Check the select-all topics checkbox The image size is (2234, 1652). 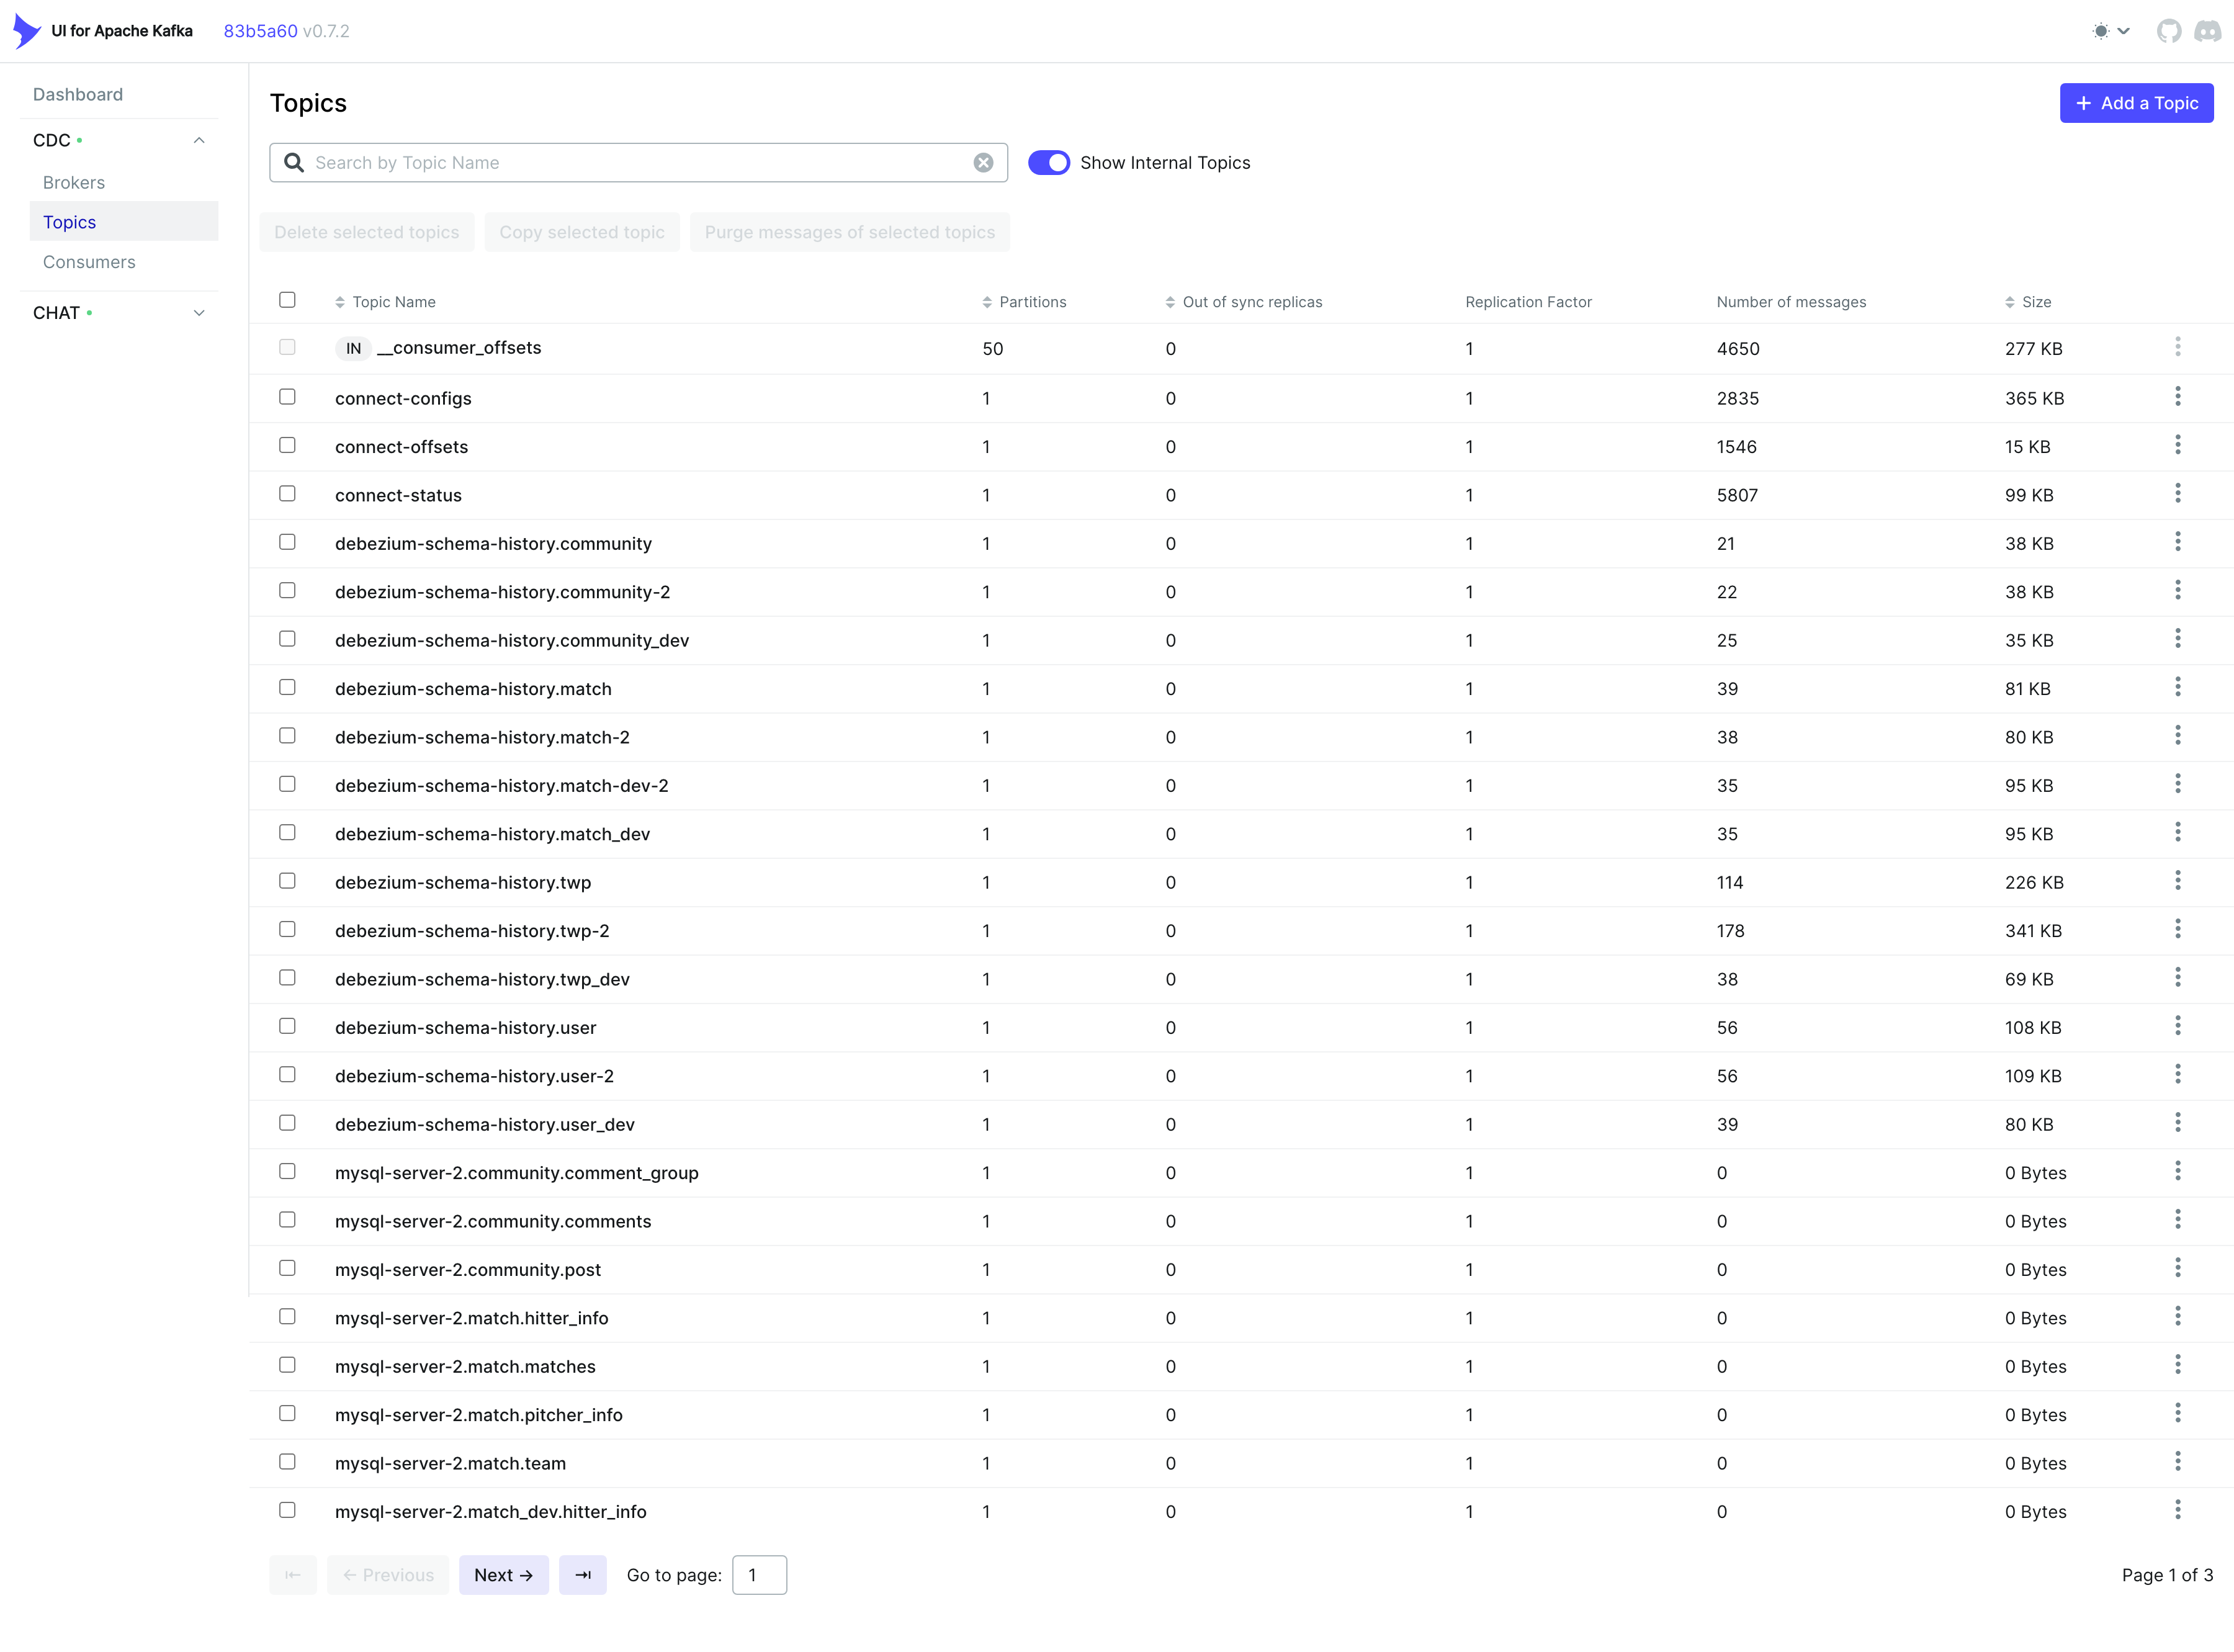click(287, 300)
